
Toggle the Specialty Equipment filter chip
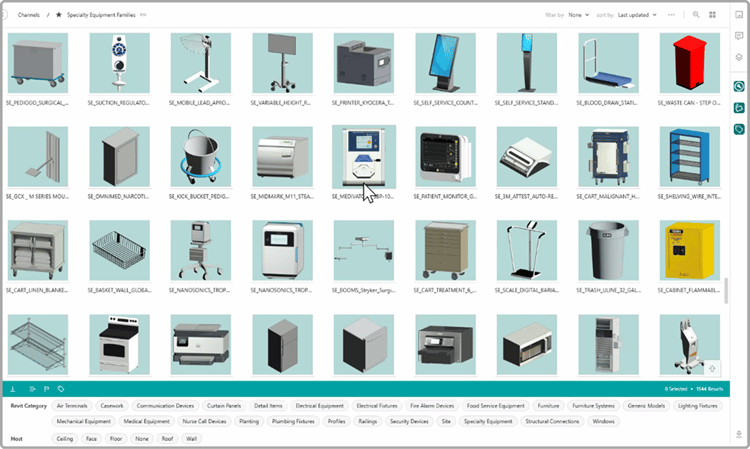(x=488, y=421)
